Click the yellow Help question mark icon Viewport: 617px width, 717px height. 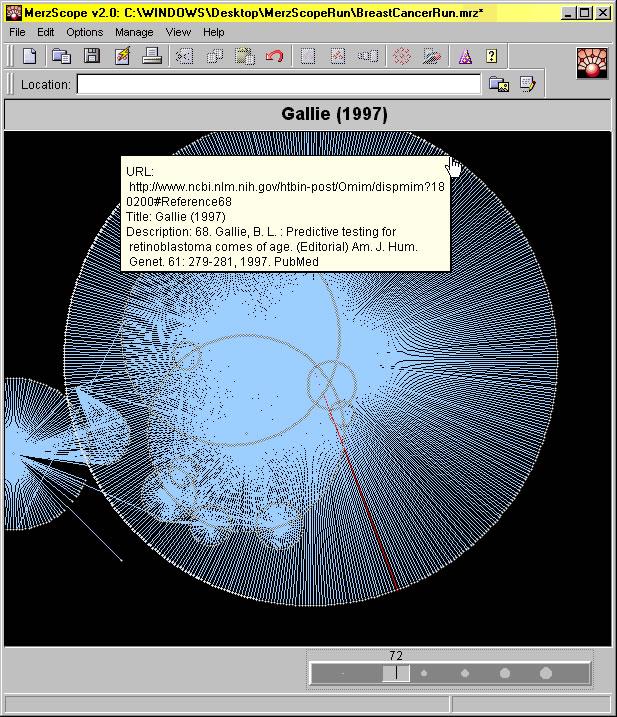(x=492, y=56)
